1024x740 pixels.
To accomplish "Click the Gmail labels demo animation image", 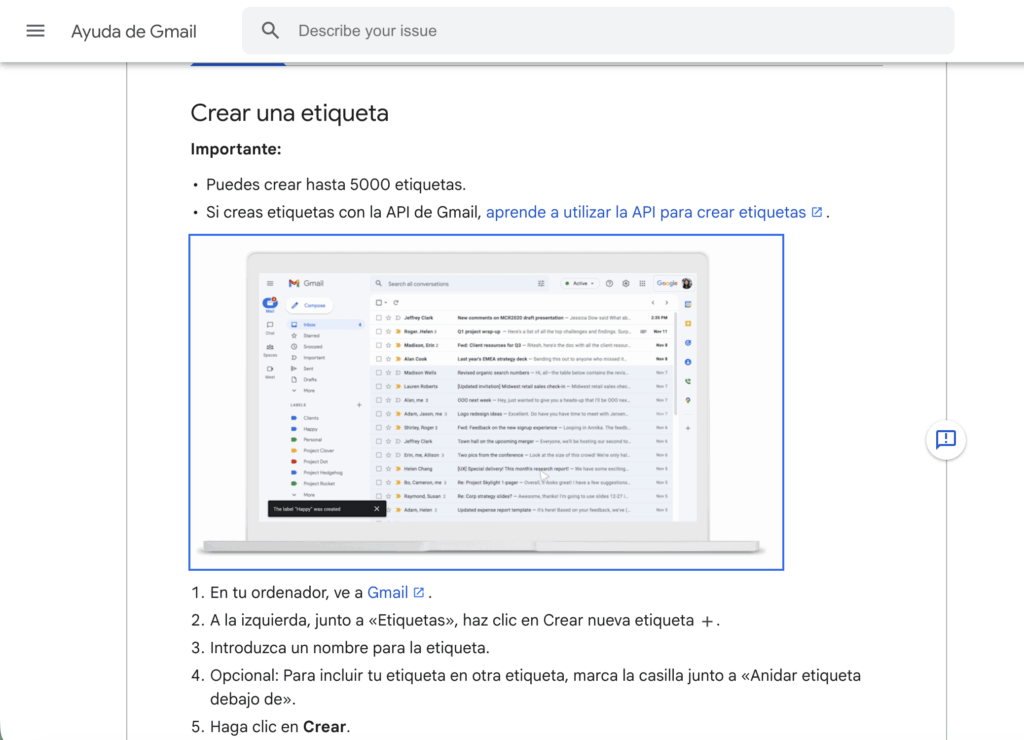I will click(x=487, y=402).
